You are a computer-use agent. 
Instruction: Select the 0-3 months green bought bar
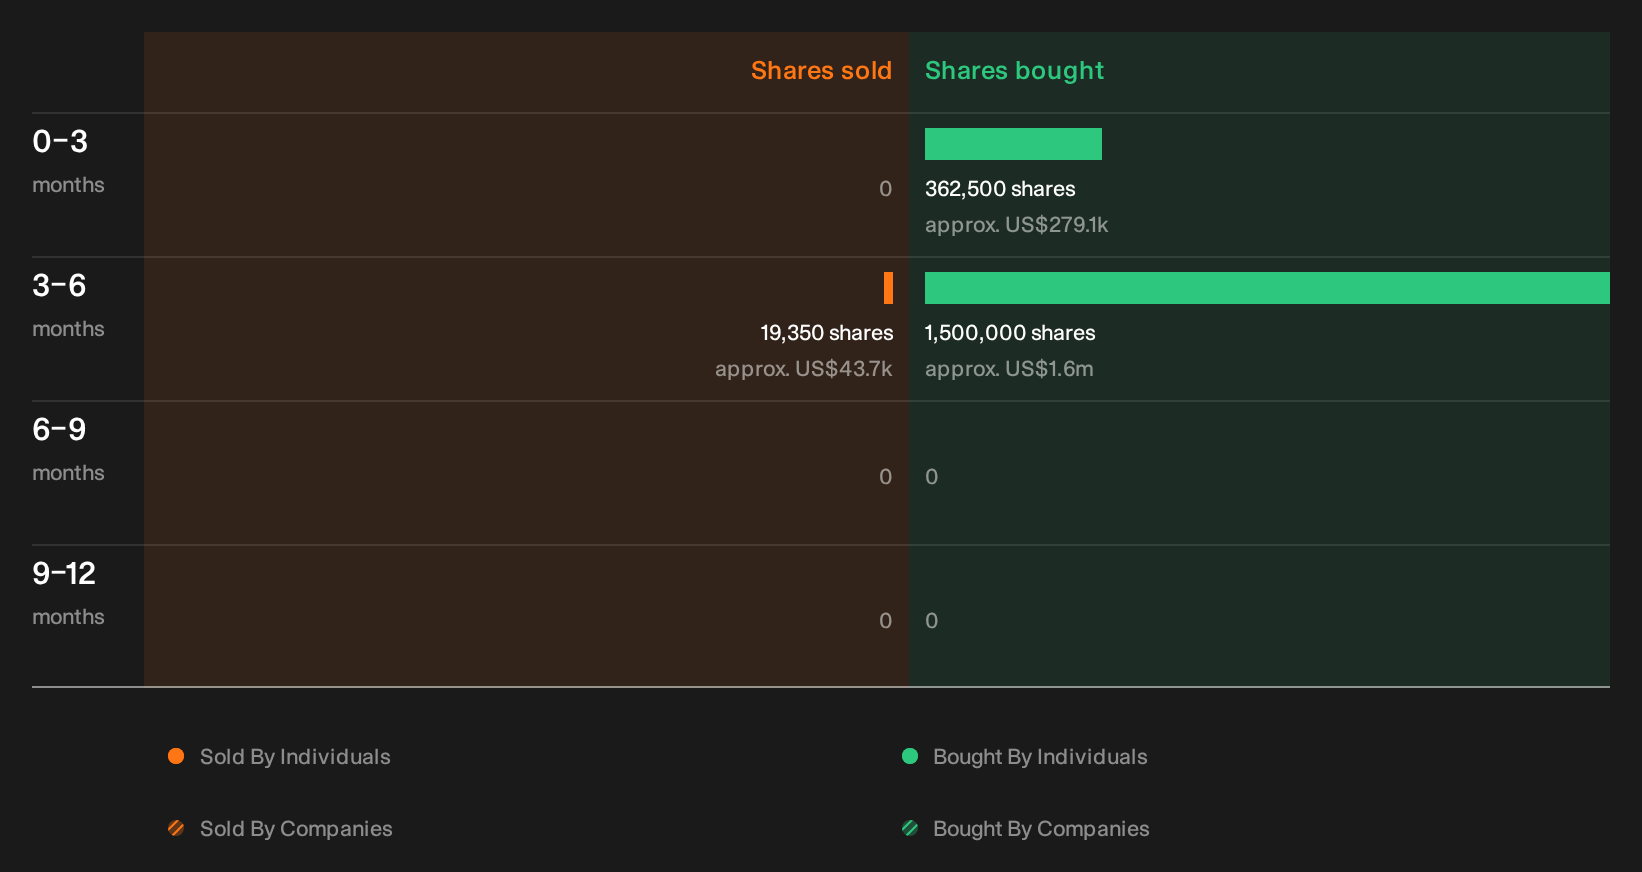pos(1013,144)
